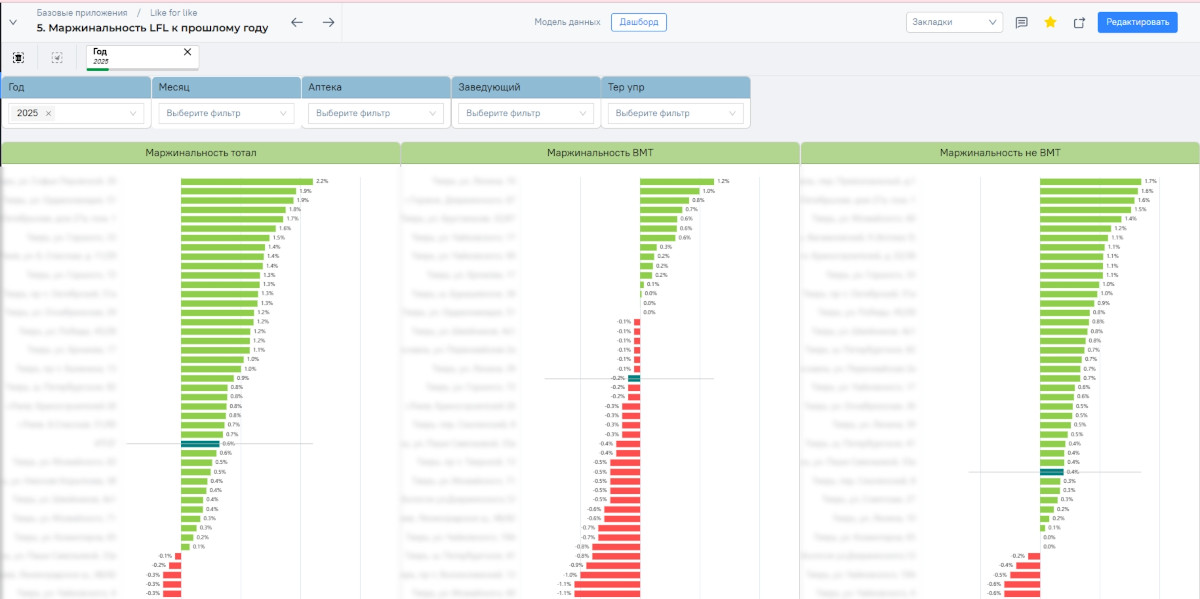Click the Редактировать button
The width and height of the screenshot is (1200, 599).
pos(1137,22)
